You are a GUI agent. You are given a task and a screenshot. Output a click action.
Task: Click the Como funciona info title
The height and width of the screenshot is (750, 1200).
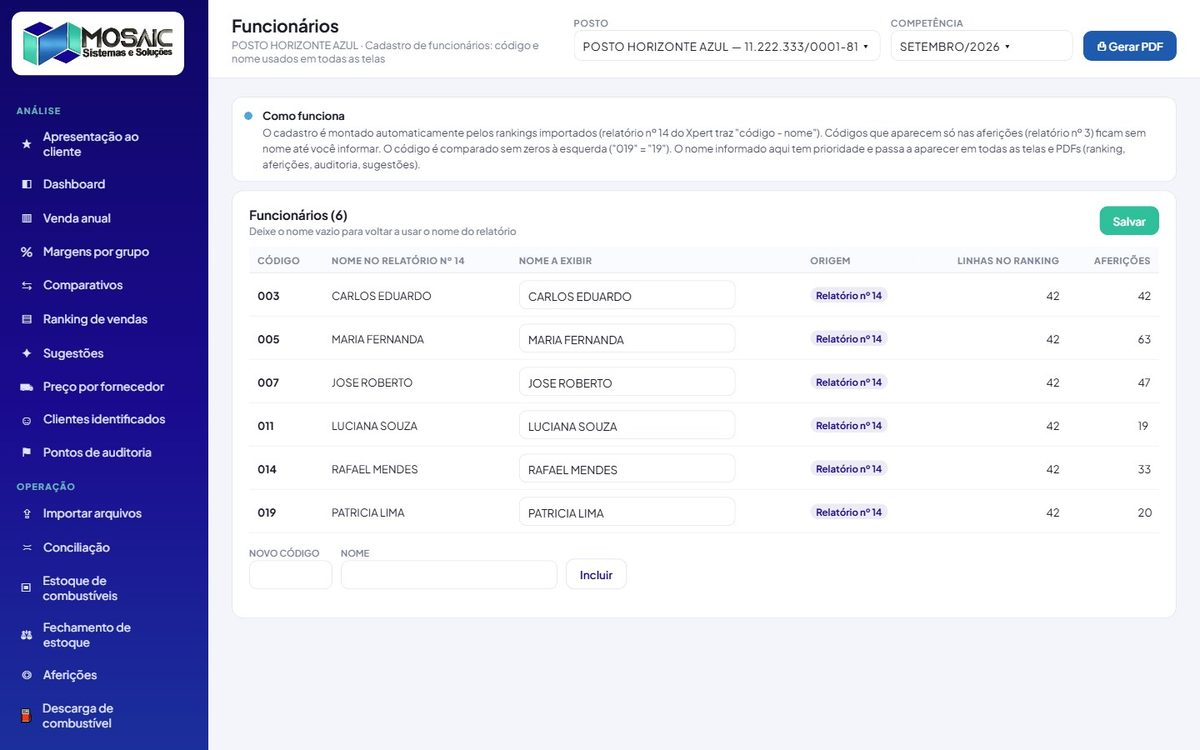click(x=304, y=116)
